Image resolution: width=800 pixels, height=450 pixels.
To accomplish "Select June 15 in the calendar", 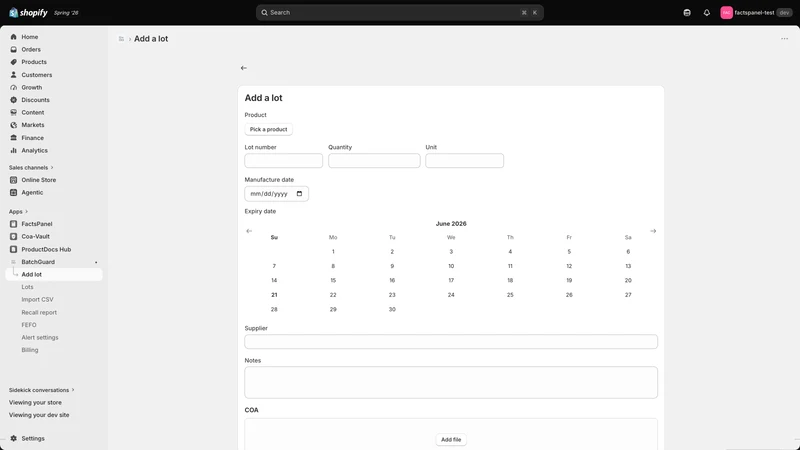I will coord(333,281).
